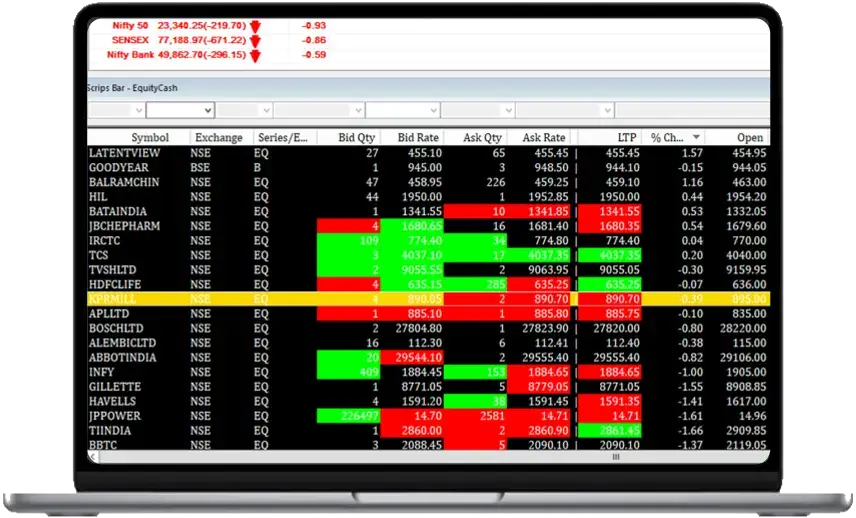856x518 pixels.
Task: Click the Nifty 50 percentage -0.93
Action: (314, 26)
